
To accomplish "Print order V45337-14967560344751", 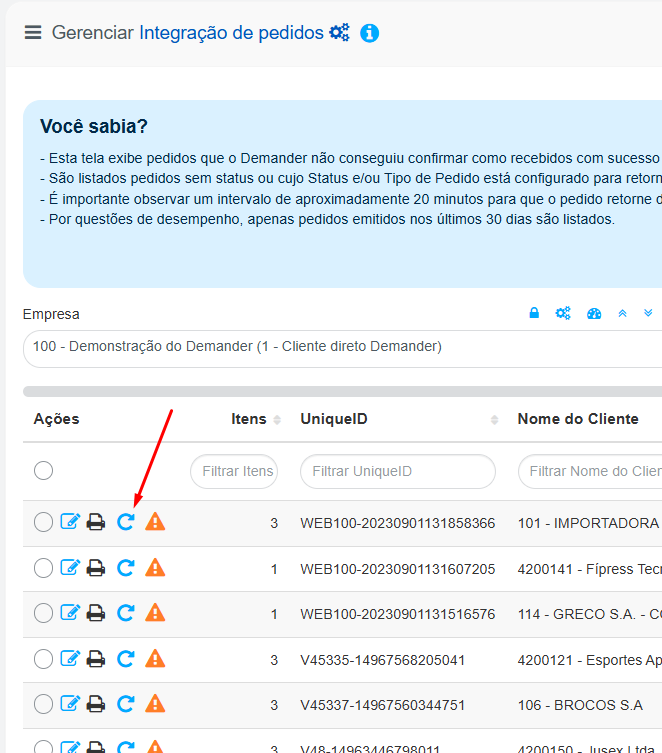I will point(96,704).
